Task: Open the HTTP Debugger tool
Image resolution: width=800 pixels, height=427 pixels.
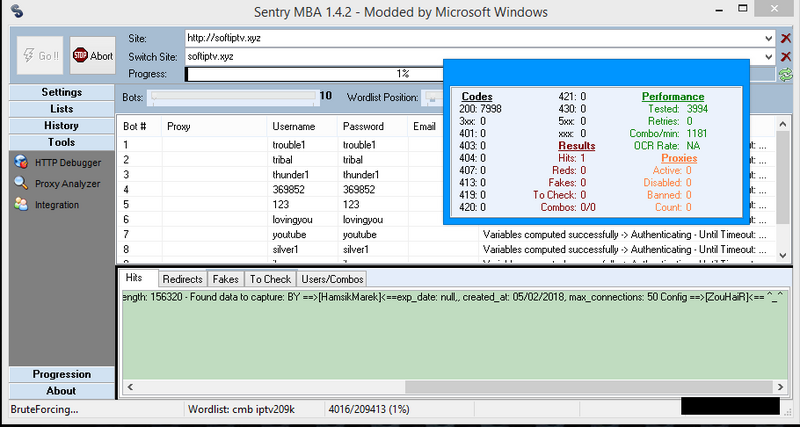Action: pyautogui.click(x=58, y=163)
